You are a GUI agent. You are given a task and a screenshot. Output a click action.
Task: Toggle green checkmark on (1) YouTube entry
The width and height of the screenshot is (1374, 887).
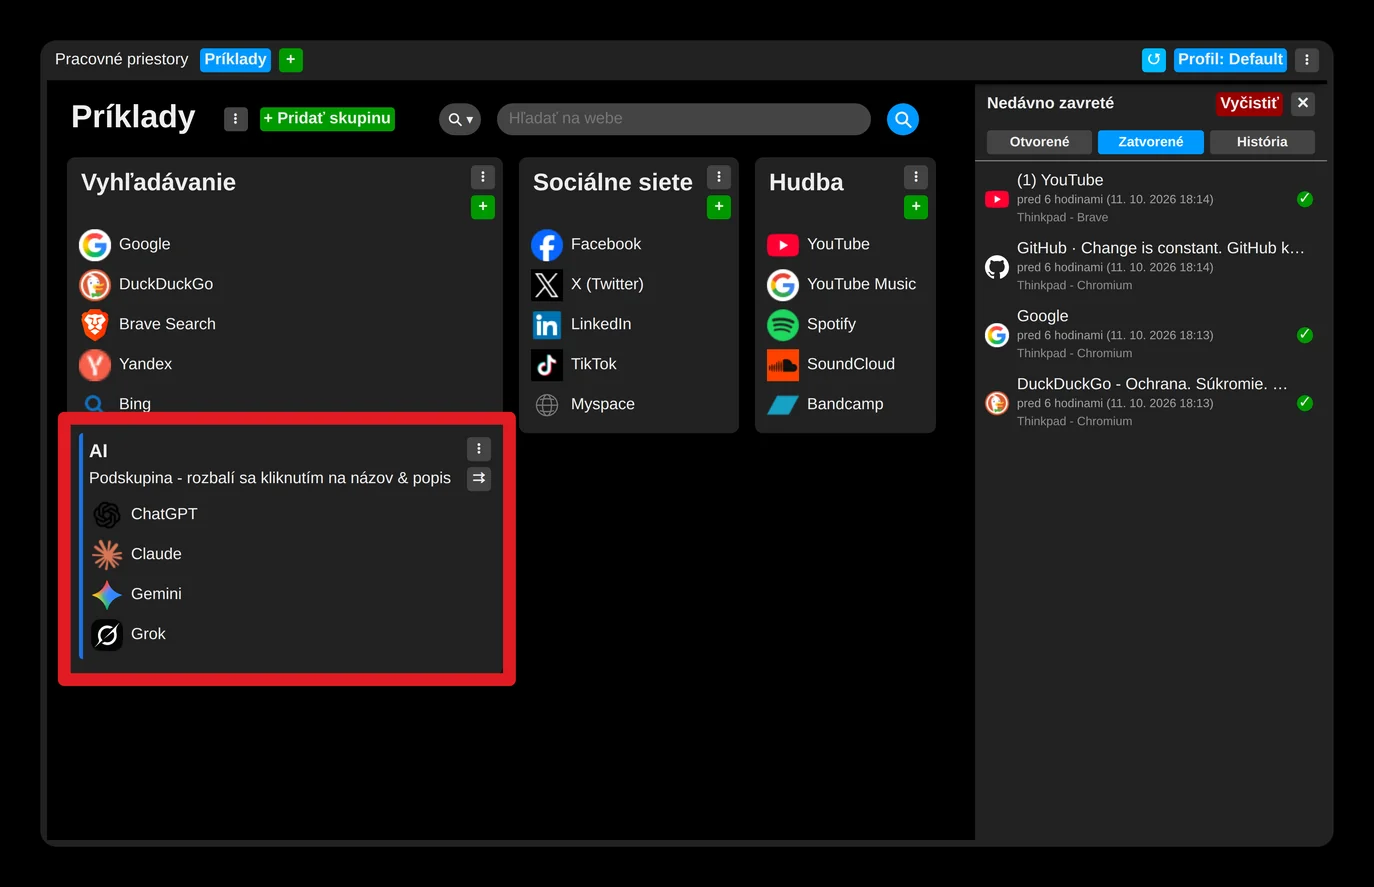point(1304,199)
